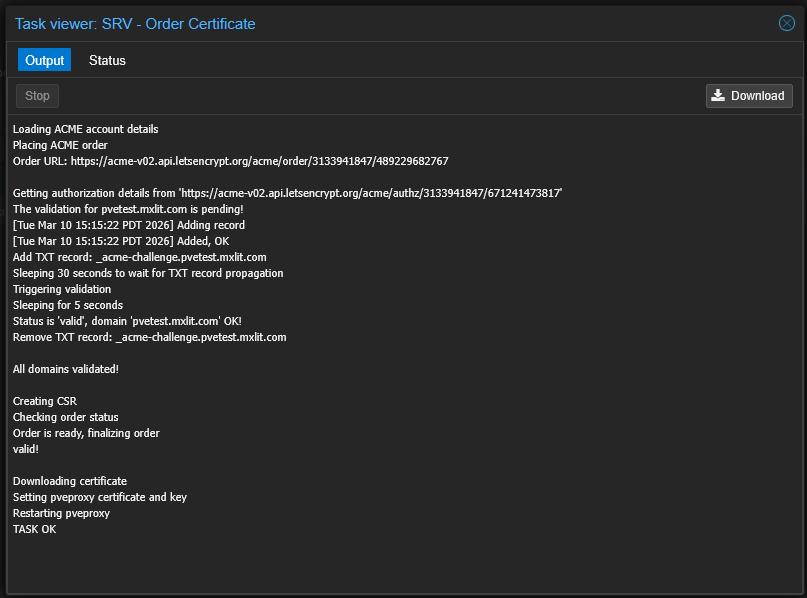807x598 pixels.
Task: Click the download tray arrow icon
Action: point(718,96)
